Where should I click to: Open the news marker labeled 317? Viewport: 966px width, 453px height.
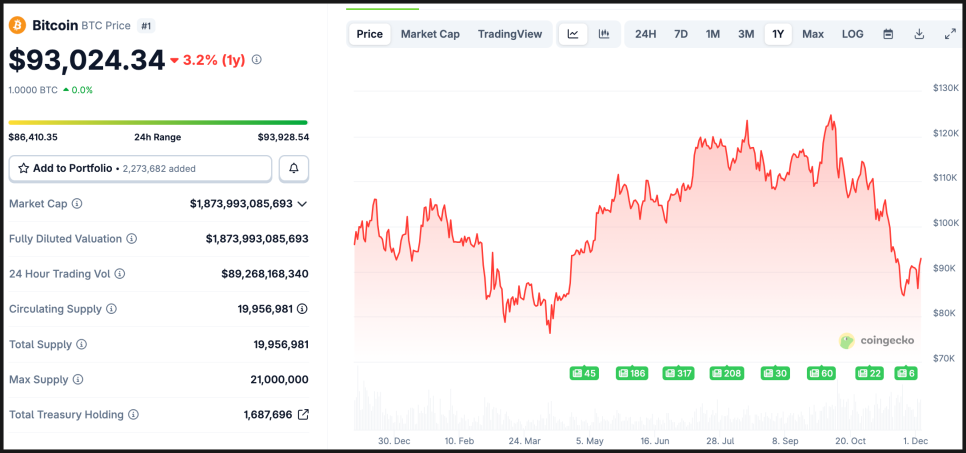679,373
